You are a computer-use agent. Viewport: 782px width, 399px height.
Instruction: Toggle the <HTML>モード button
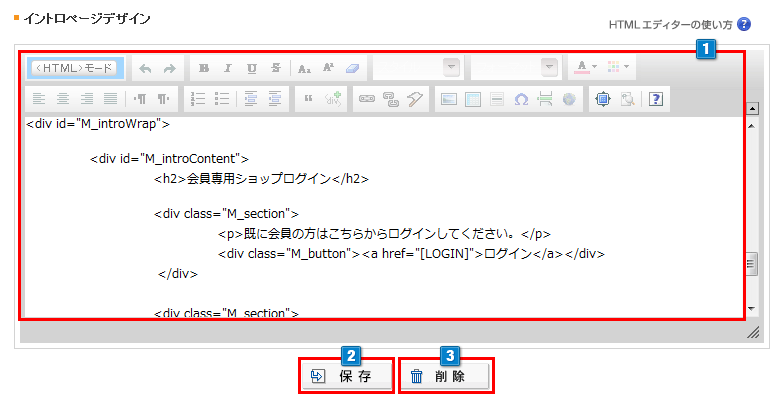(x=74, y=68)
